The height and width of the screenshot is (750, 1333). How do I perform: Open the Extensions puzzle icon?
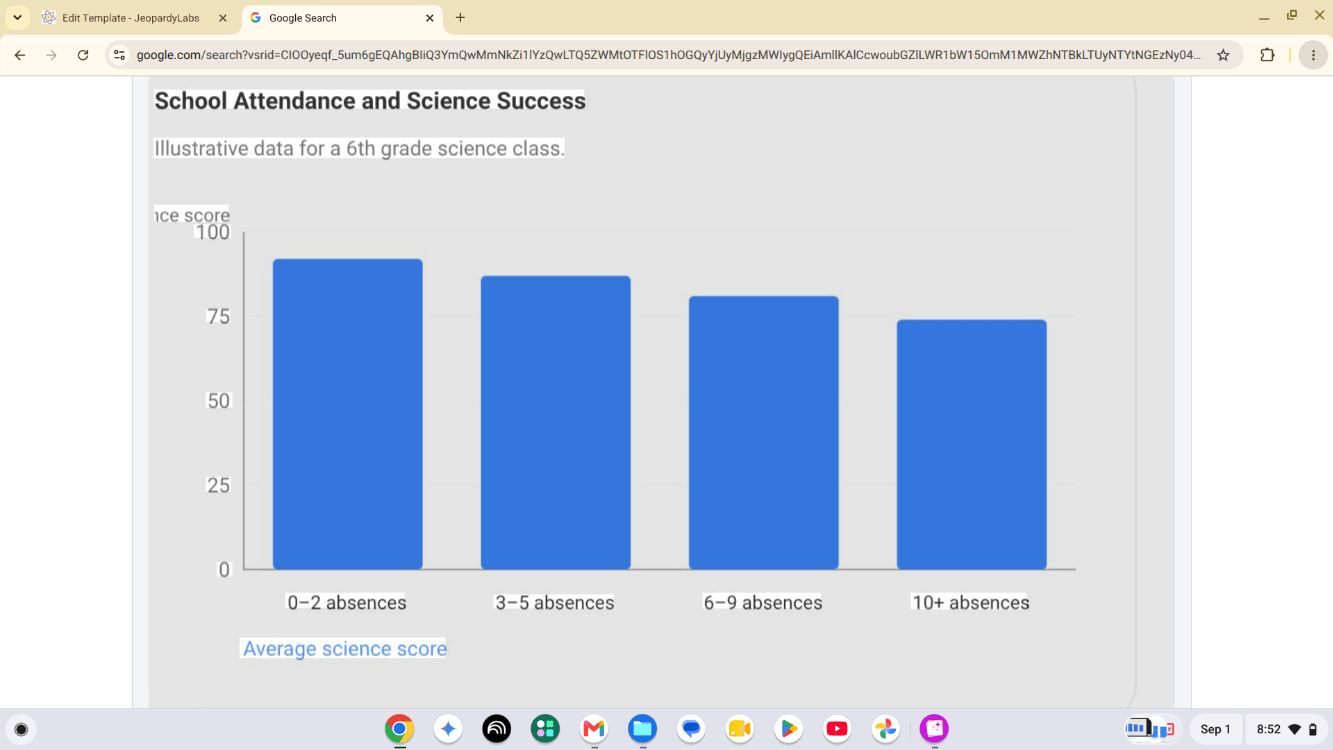pos(1267,55)
